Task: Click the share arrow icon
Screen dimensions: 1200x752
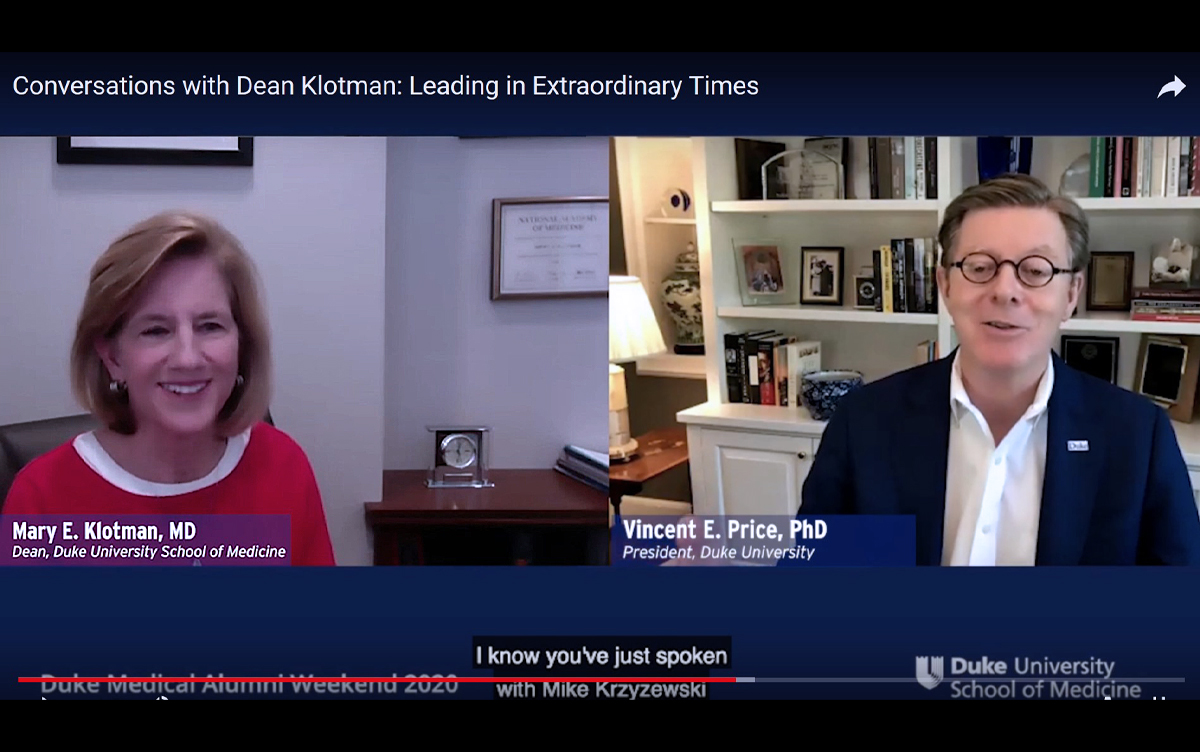Action: click(1171, 88)
